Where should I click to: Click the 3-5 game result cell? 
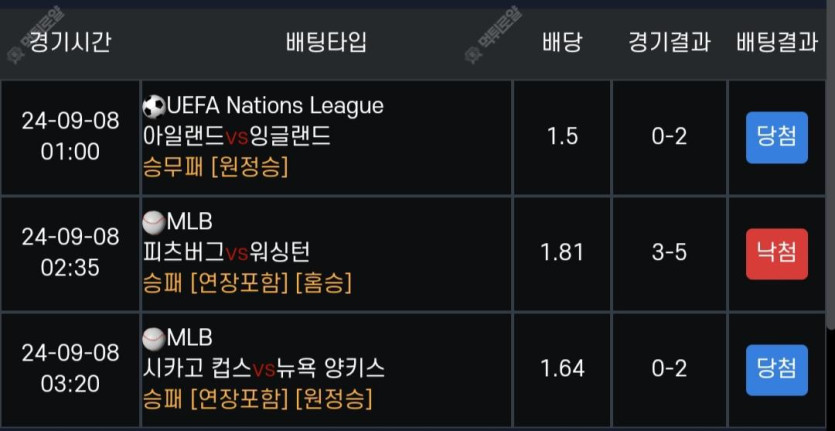tap(669, 253)
